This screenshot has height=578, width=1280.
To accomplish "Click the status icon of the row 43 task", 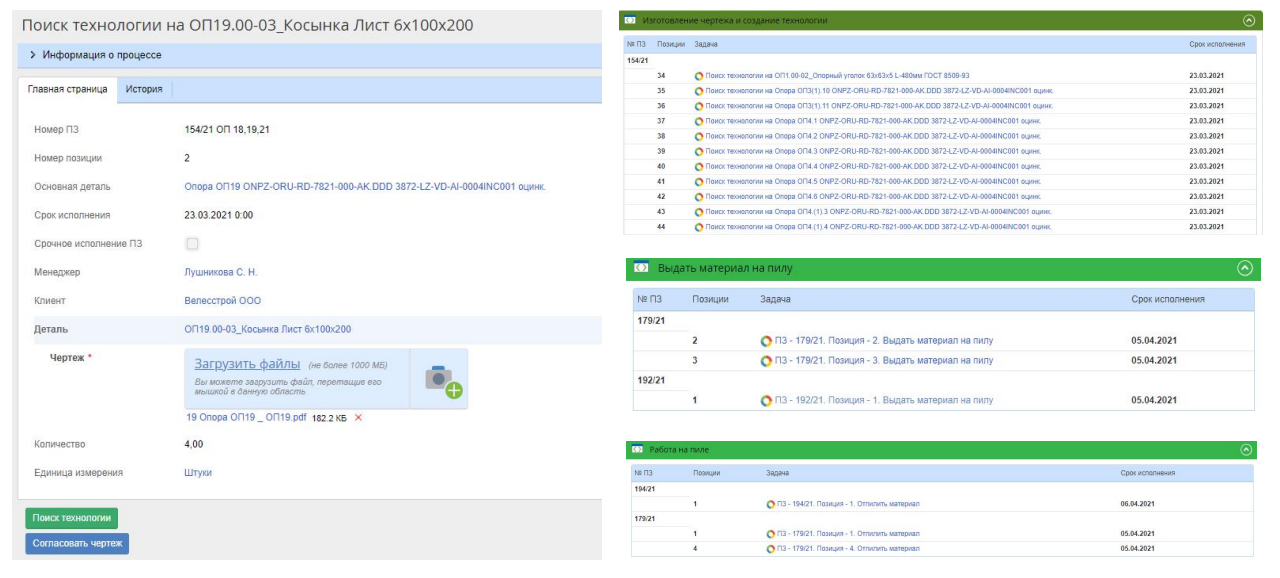I will 699,212.
